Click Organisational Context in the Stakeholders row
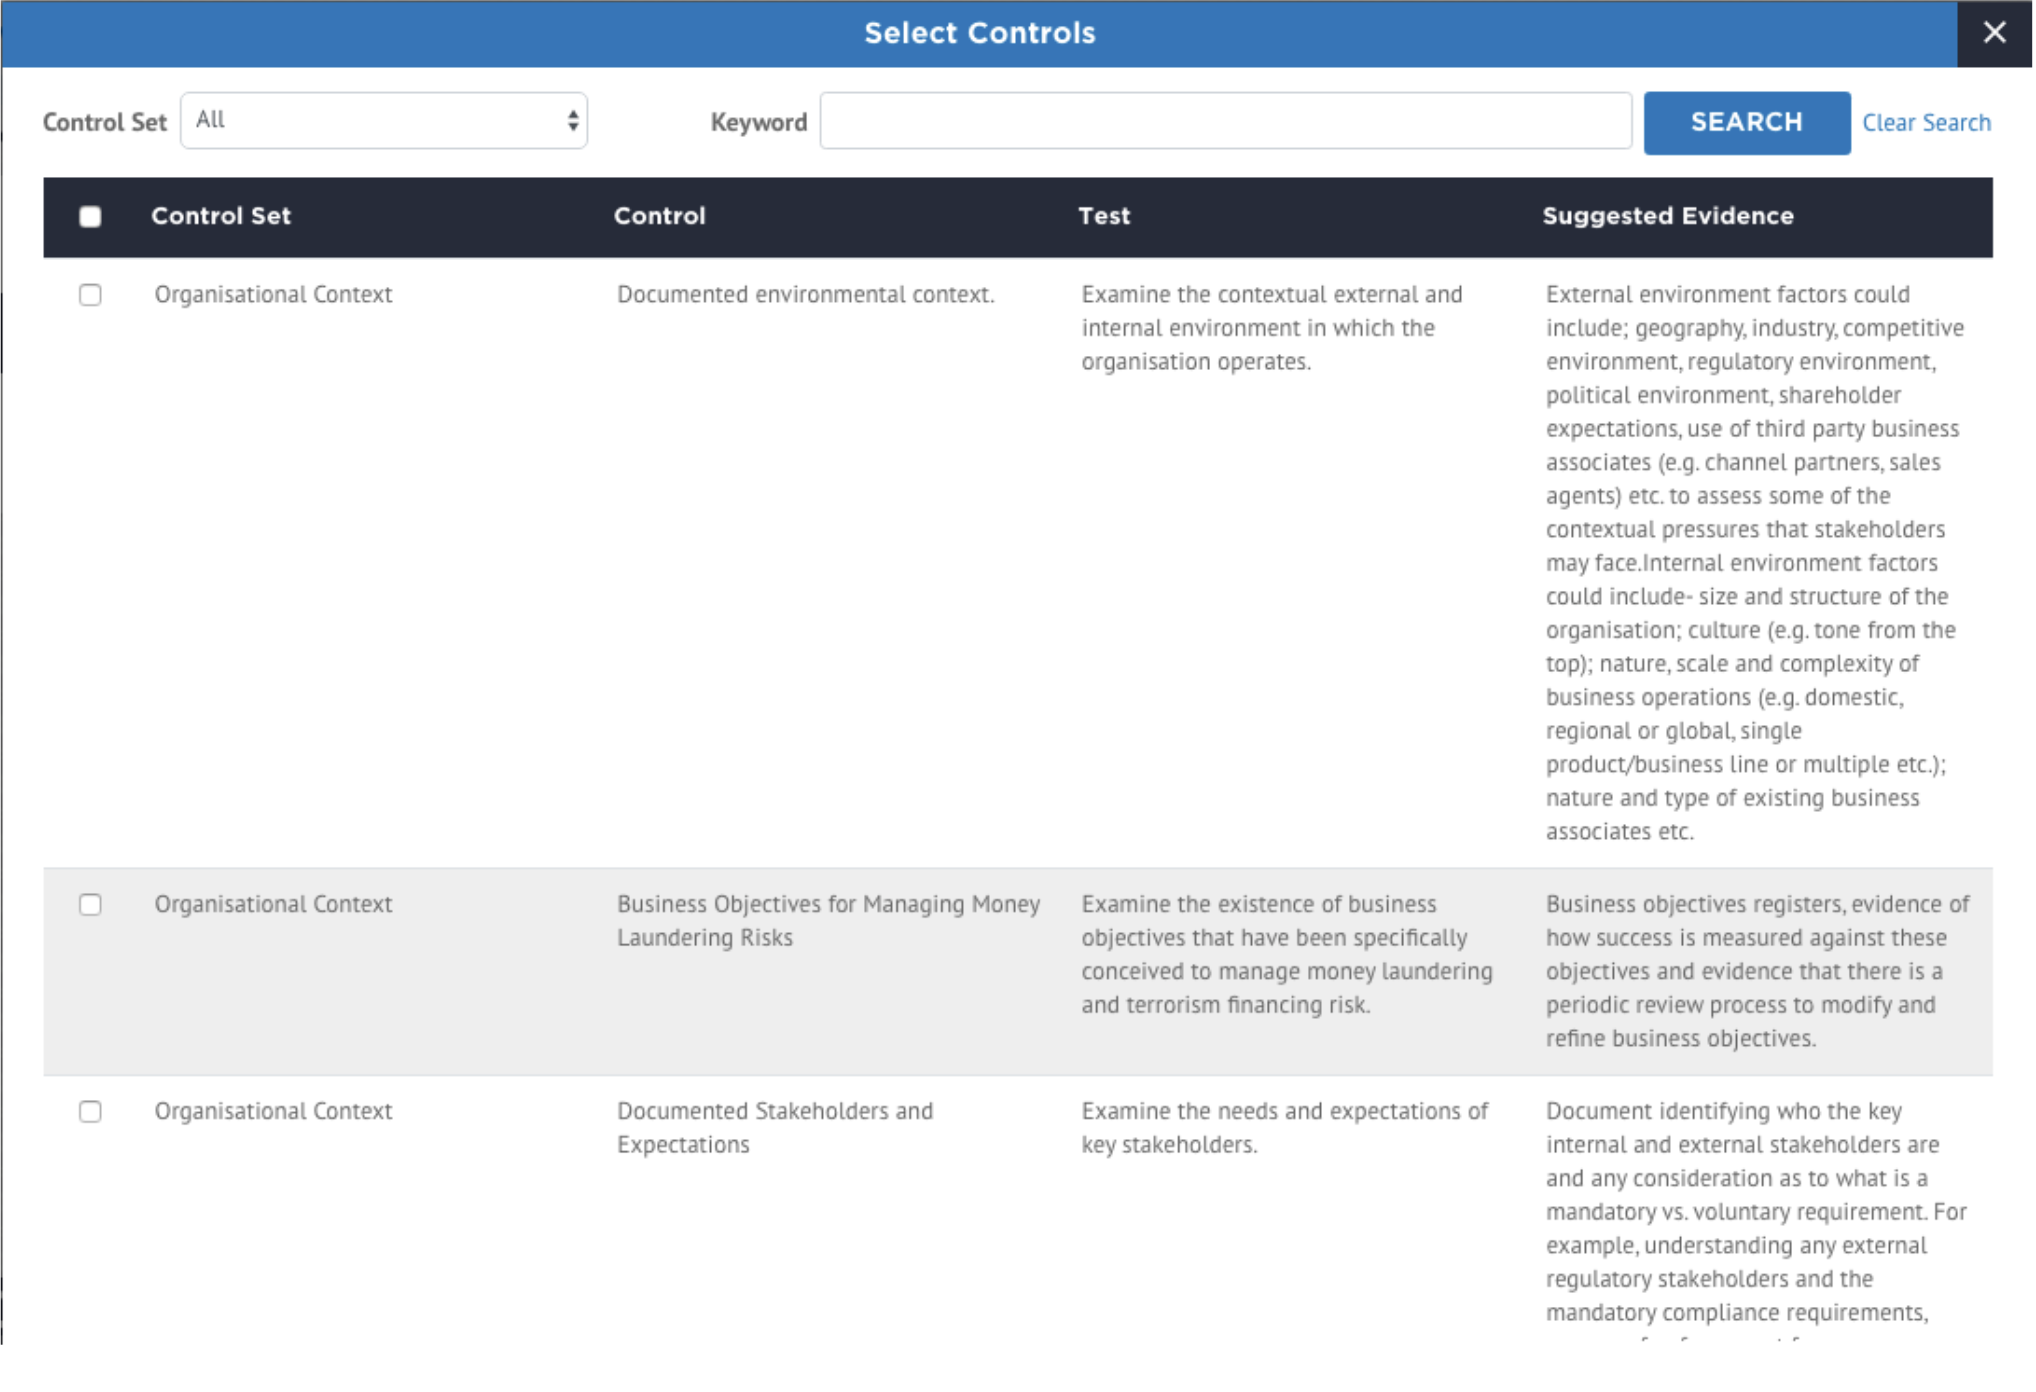This screenshot has height=1392, width=2036. point(273,1112)
